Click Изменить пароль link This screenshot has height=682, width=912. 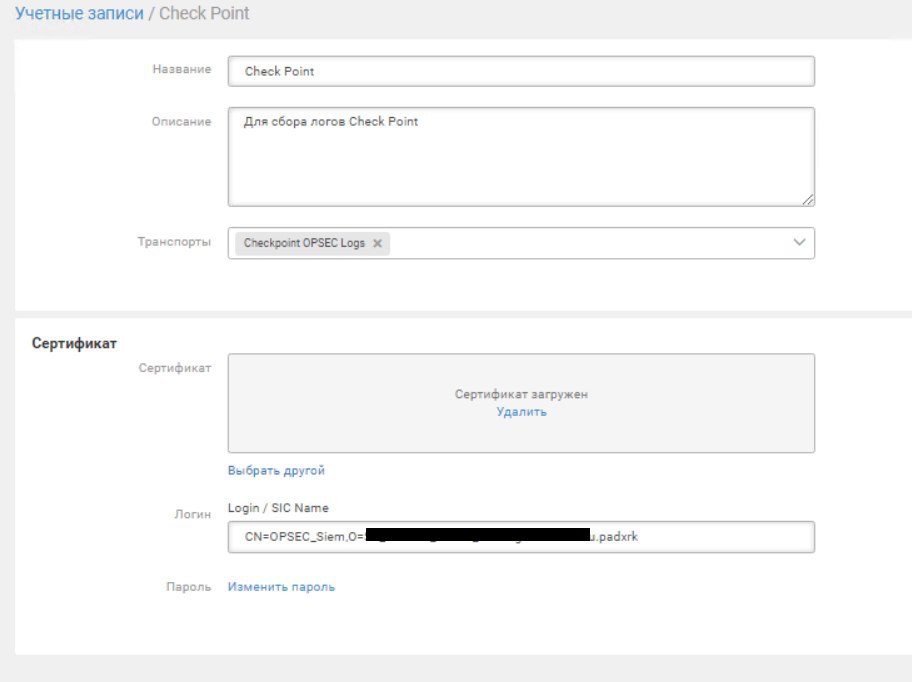click(282, 587)
